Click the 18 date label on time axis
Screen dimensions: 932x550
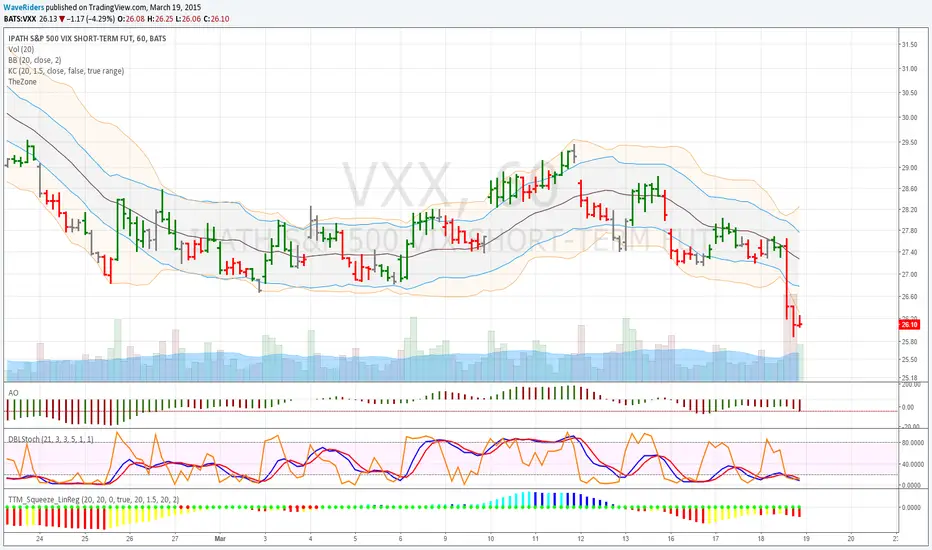click(761, 539)
